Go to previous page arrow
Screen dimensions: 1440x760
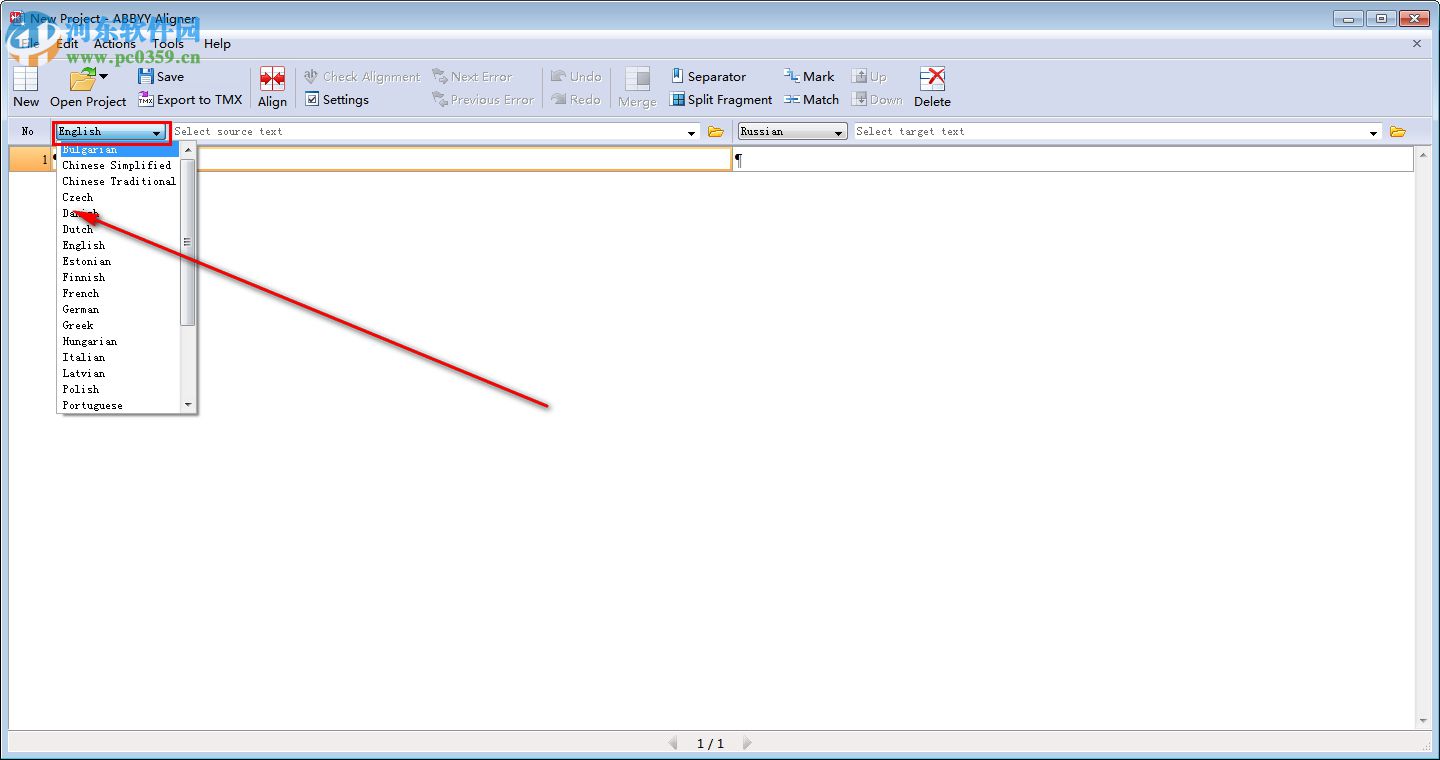[x=673, y=743]
